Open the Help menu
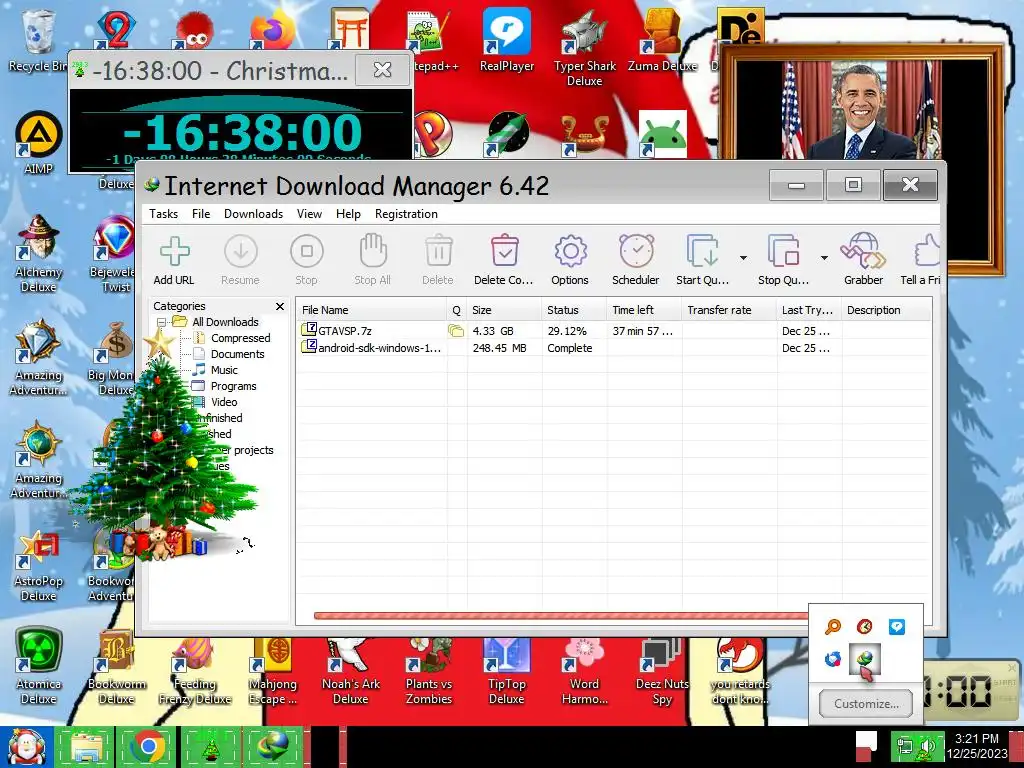This screenshot has width=1024, height=768. point(348,214)
